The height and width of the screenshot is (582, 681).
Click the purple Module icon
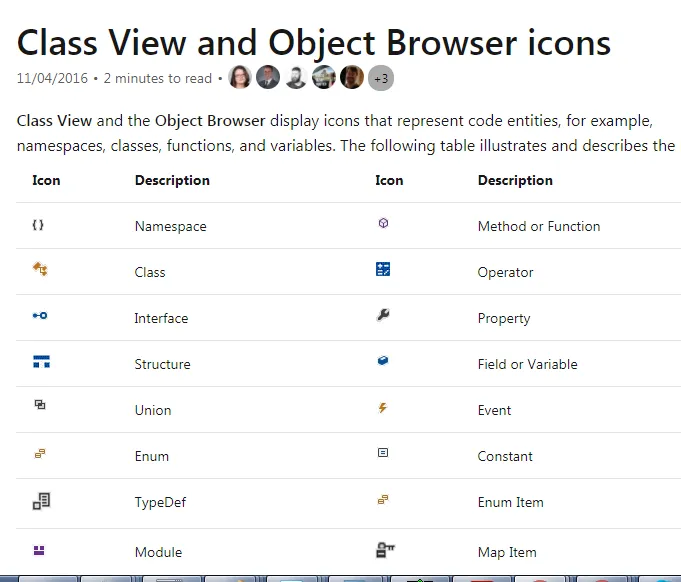(x=39, y=550)
